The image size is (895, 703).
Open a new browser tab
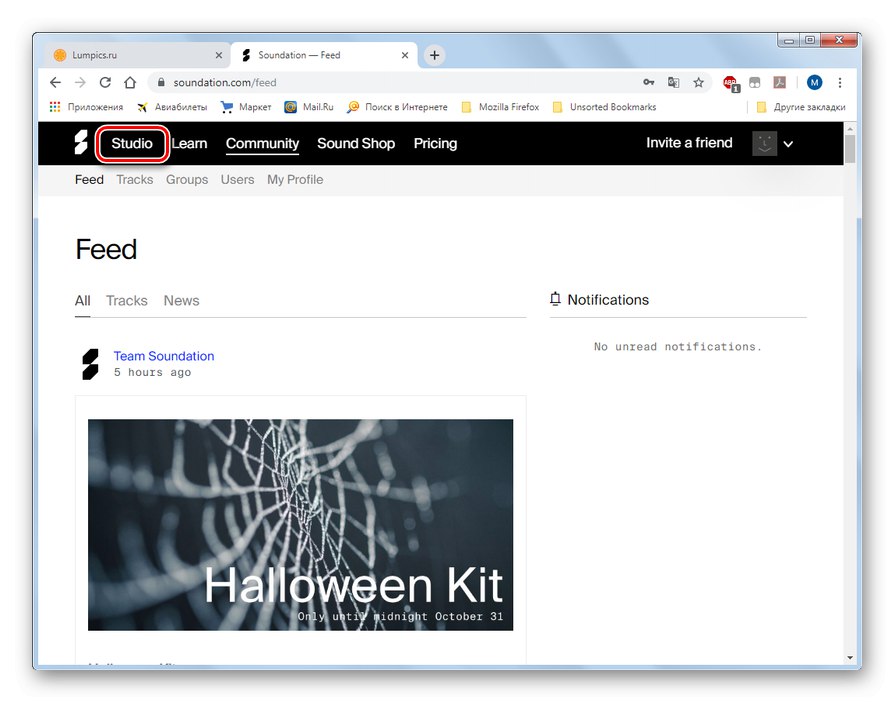click(434, 55)
